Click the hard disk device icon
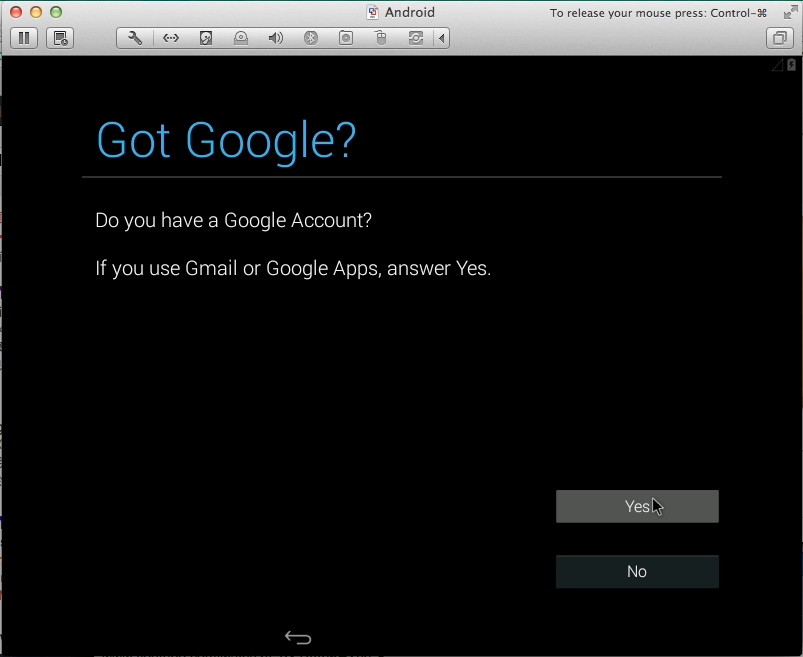Image resolution: width=803 pixels, height=657 pixels. click(x=206, y=38)
